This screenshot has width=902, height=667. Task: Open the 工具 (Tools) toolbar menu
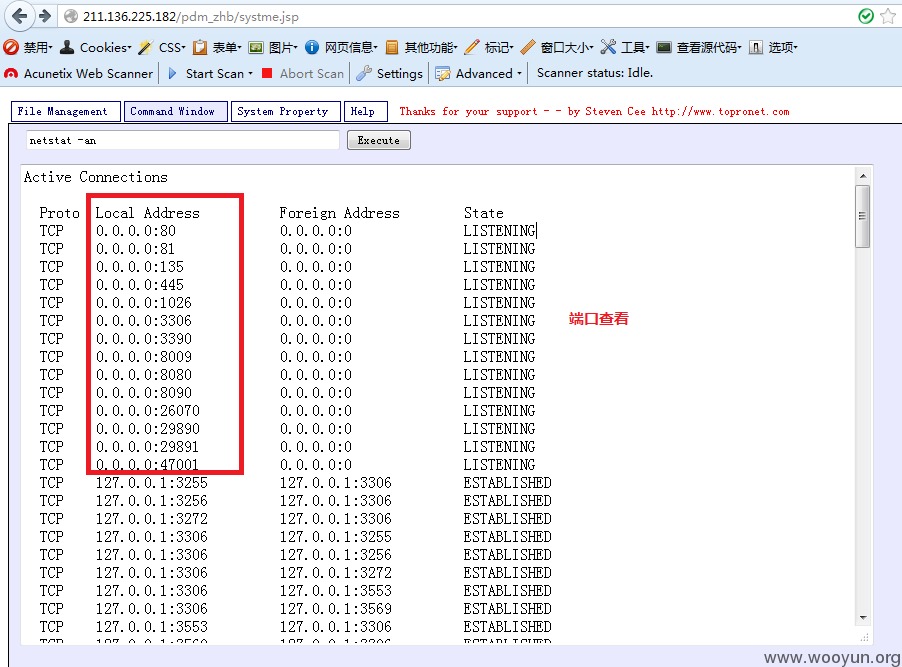click(x=635, y=47)
